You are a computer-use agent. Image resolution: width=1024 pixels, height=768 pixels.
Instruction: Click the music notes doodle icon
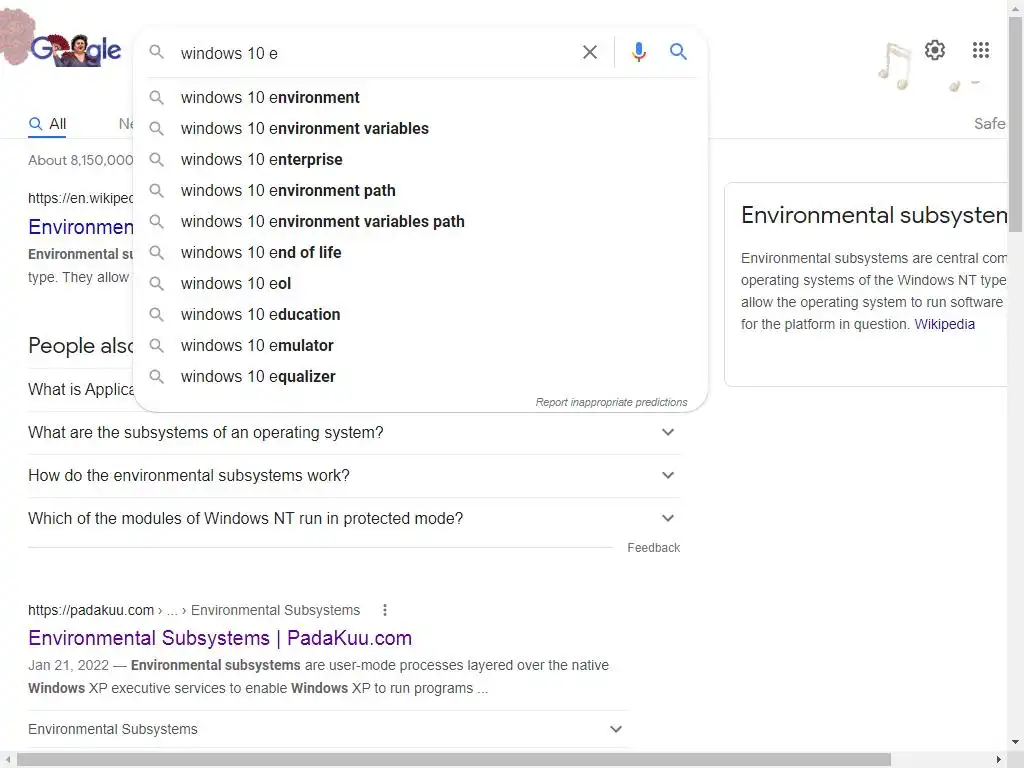[895, 66]
